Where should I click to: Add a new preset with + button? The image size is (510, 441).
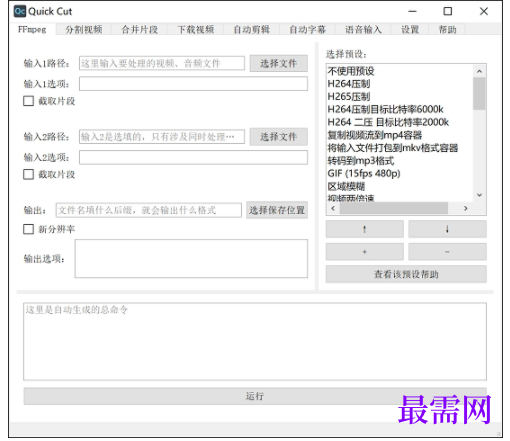365,252
